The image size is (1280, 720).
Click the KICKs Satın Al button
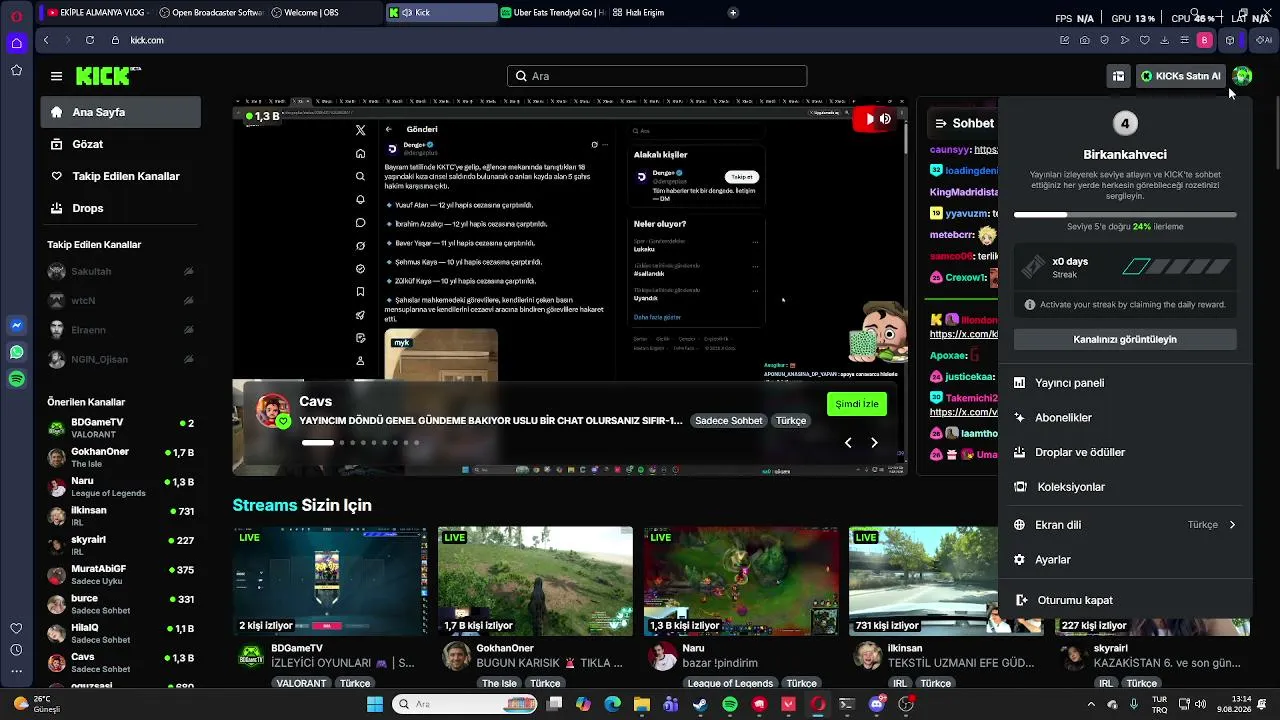(1181, 76)
